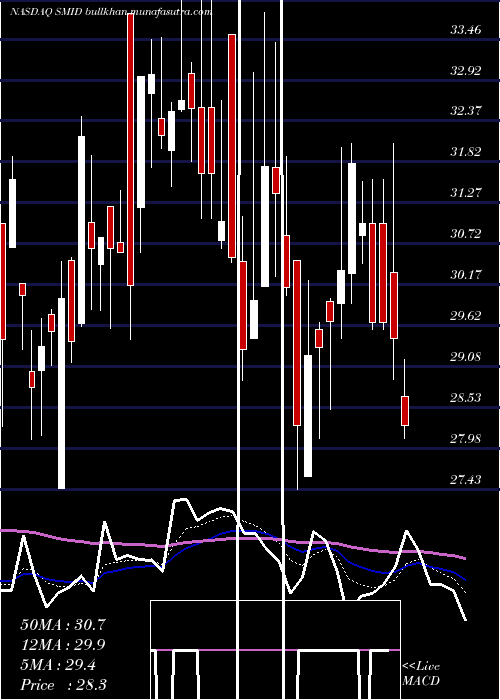Click the 12MA : 29.9 readout
This screenshot has height=700, width=500.
63,645
